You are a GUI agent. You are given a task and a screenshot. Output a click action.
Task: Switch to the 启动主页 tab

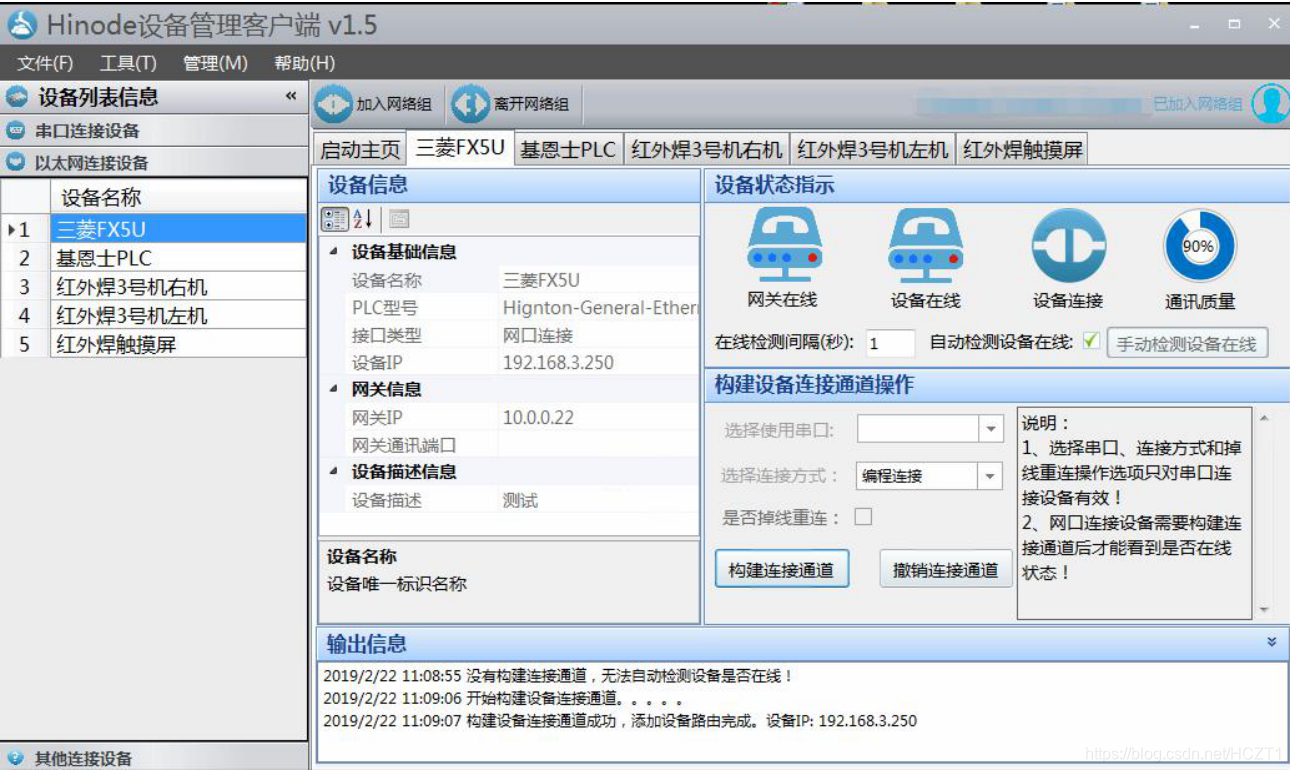coord(360,150)
